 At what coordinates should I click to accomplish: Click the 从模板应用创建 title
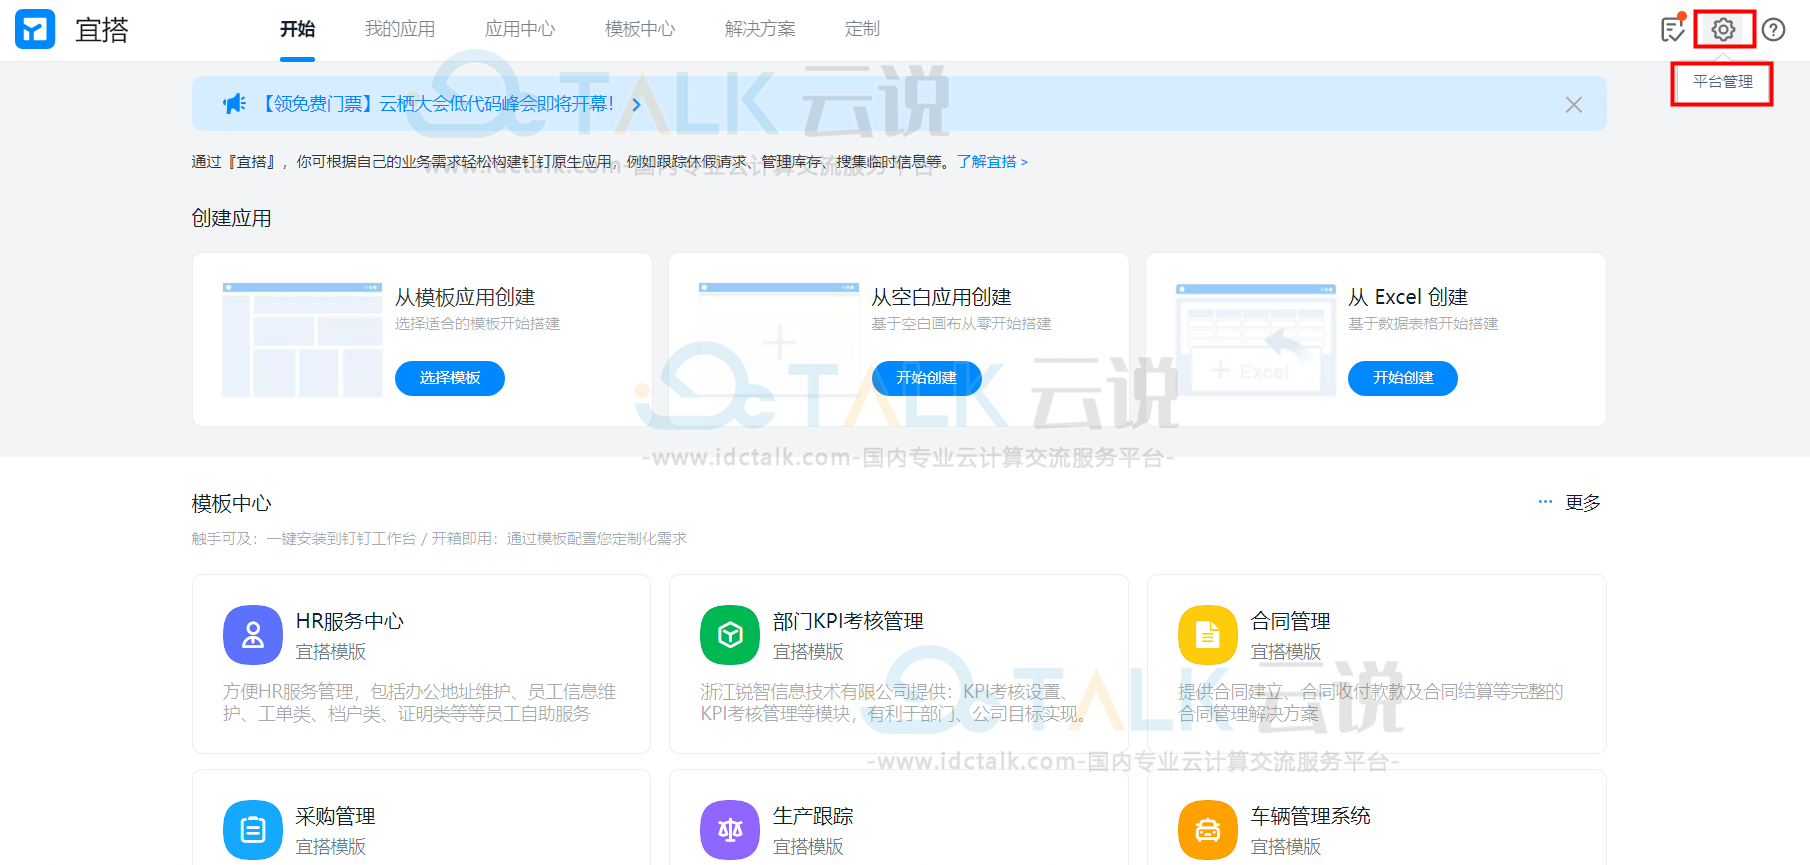pos(465,297)
